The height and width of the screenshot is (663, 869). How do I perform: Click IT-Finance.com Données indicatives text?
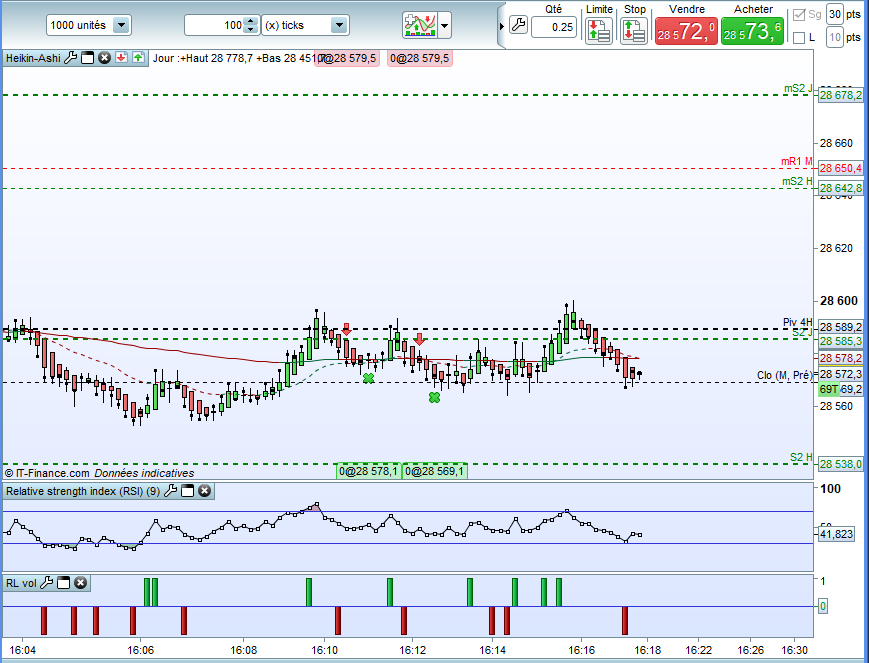pyautogui.click(x=100, y=473)
